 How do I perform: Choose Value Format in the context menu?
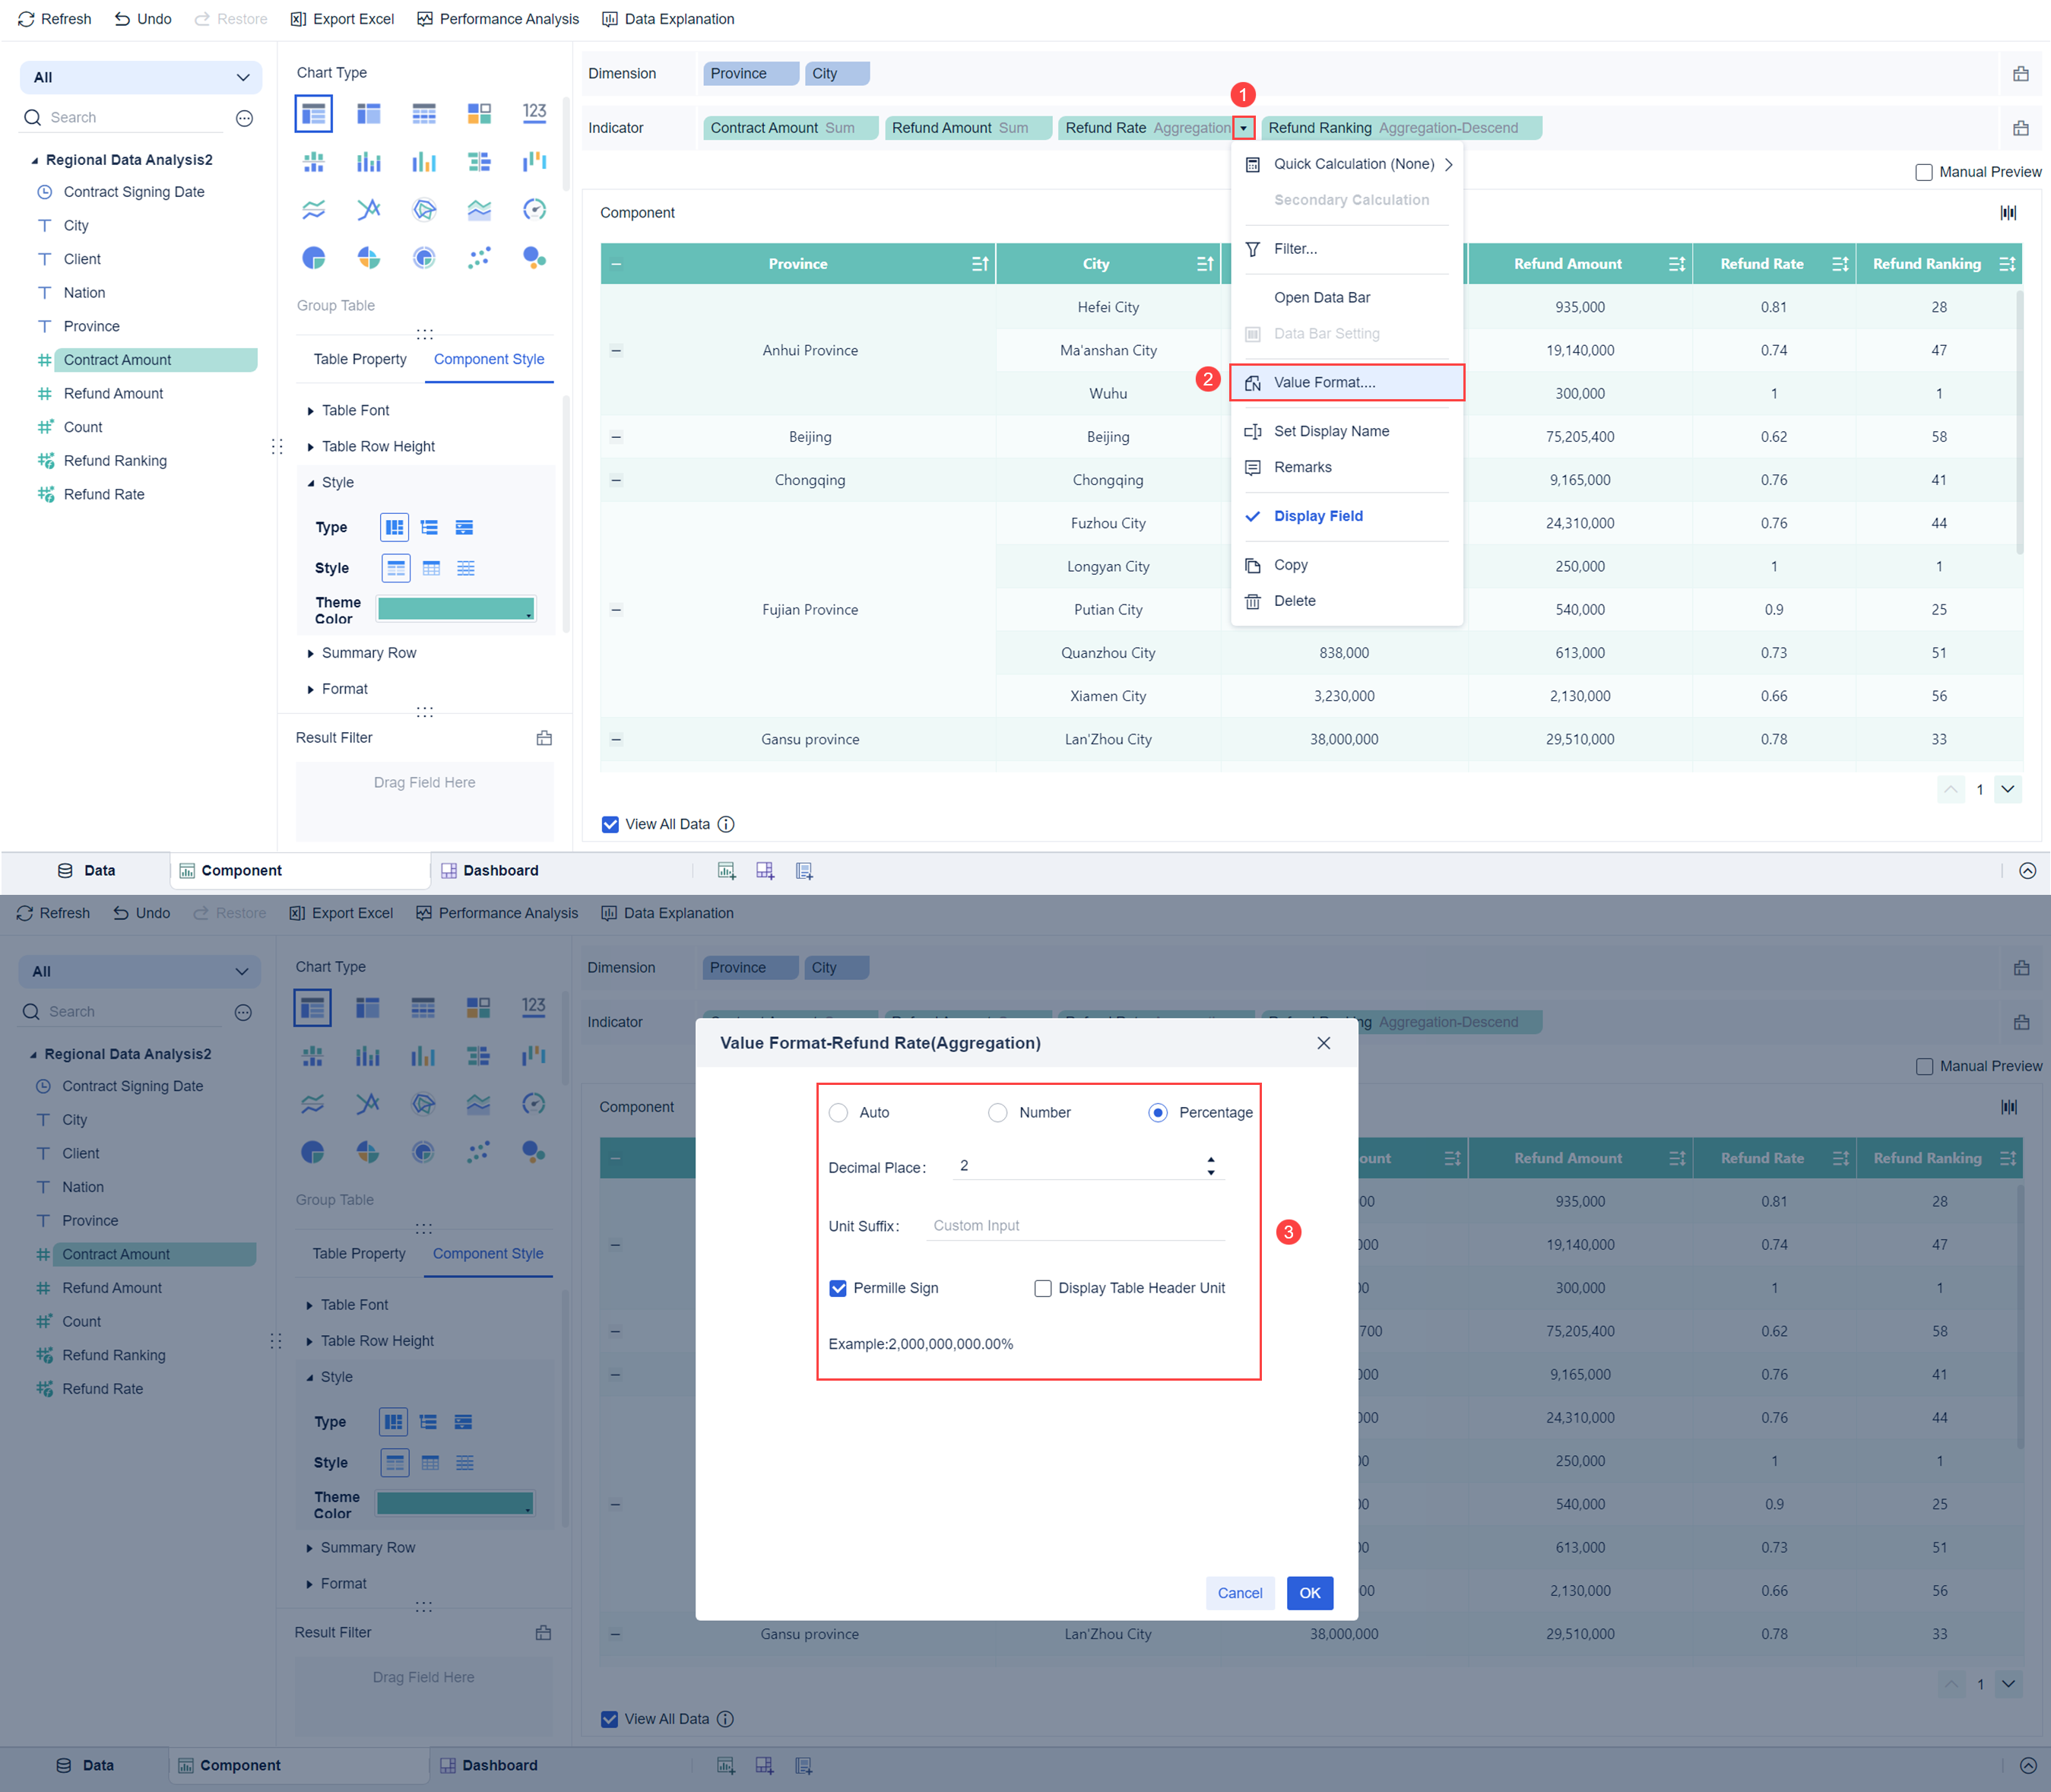[1324, 382]
